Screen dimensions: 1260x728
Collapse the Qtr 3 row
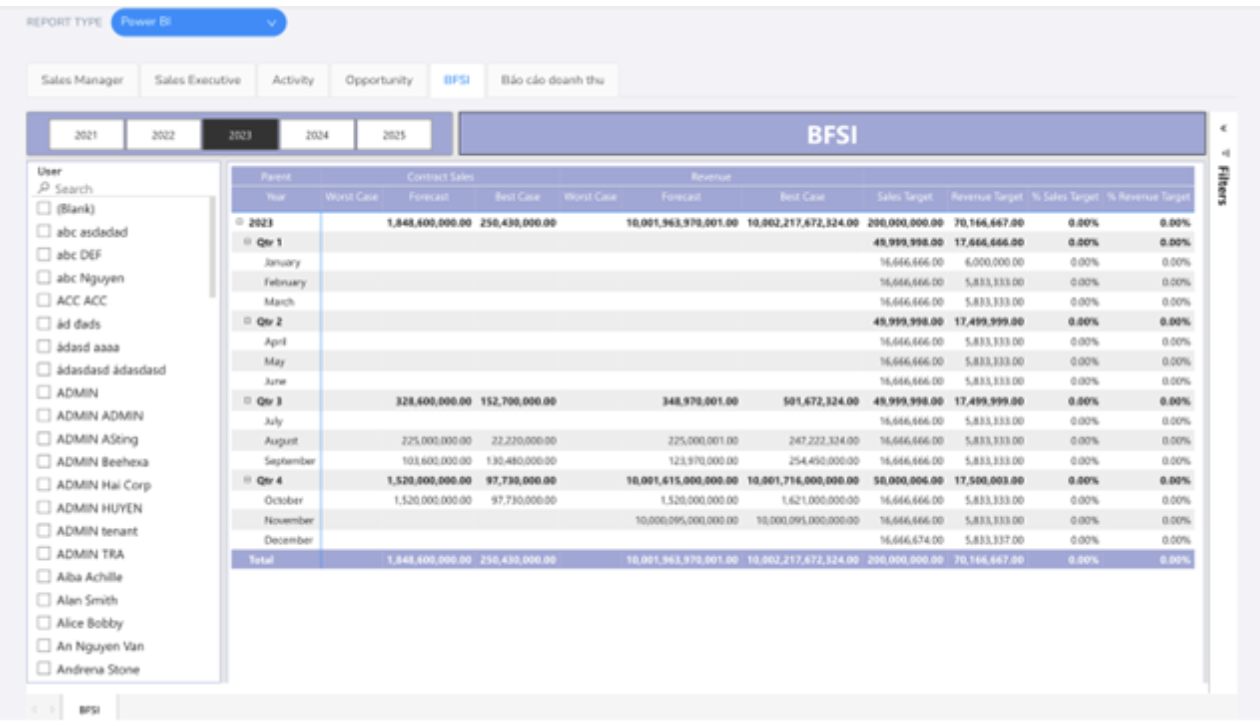[248, 401]
